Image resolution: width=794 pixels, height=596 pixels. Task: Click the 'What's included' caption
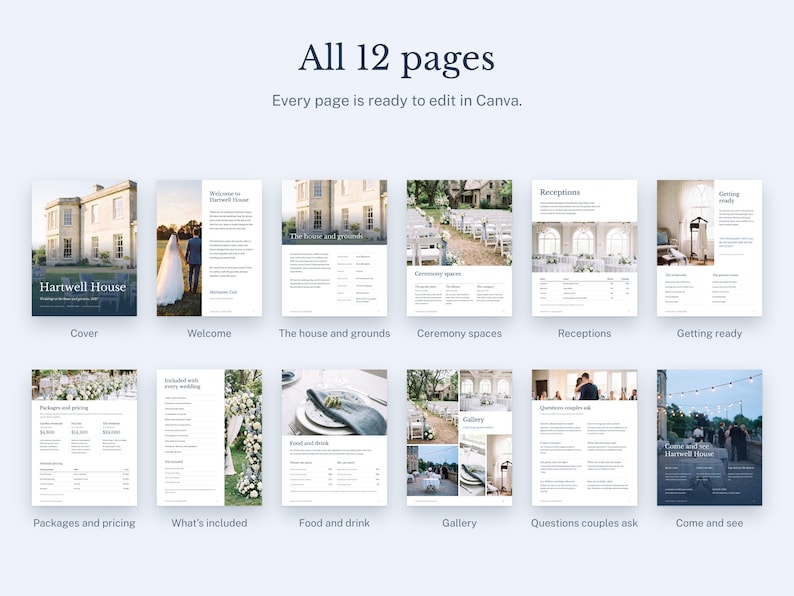coord(209,523)
